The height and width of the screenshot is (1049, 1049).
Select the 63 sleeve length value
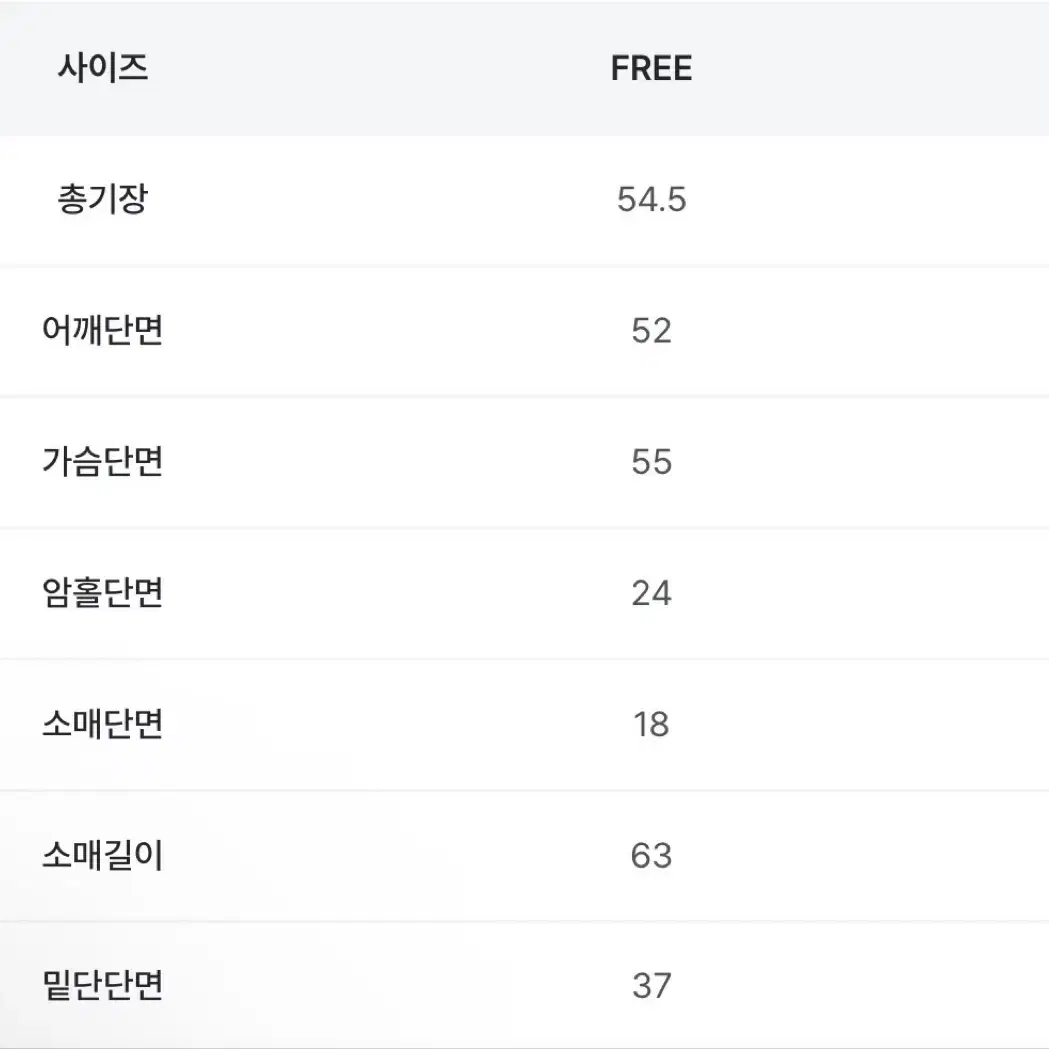(x=651, y=855)
